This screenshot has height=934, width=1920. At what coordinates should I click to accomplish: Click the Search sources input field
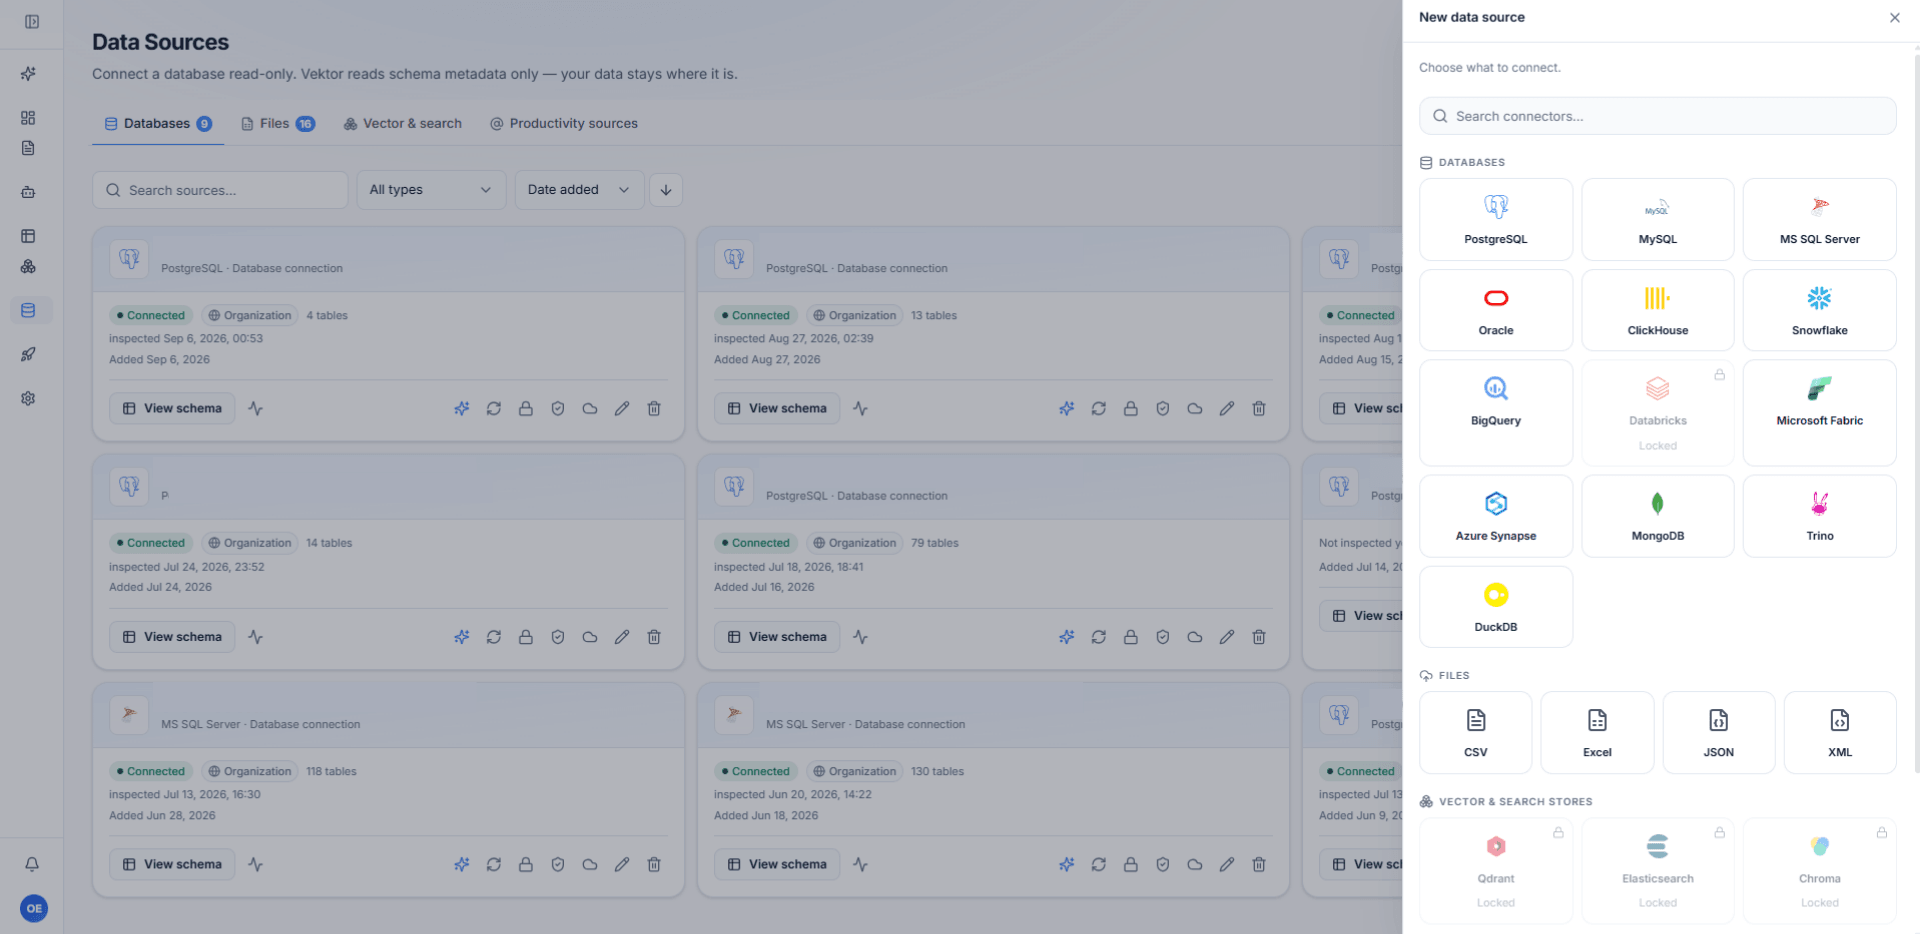(220, 190)
